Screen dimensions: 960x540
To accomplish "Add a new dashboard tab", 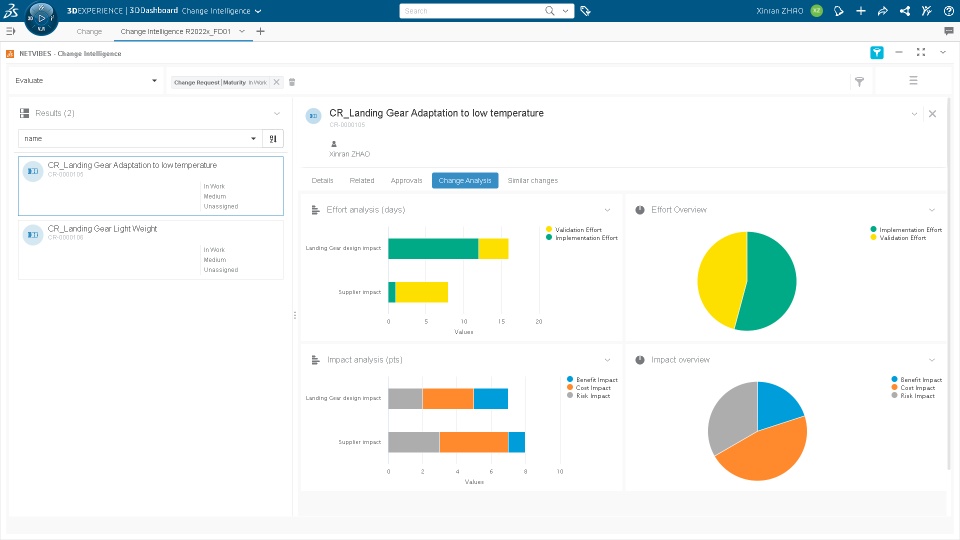I will 260,31.
